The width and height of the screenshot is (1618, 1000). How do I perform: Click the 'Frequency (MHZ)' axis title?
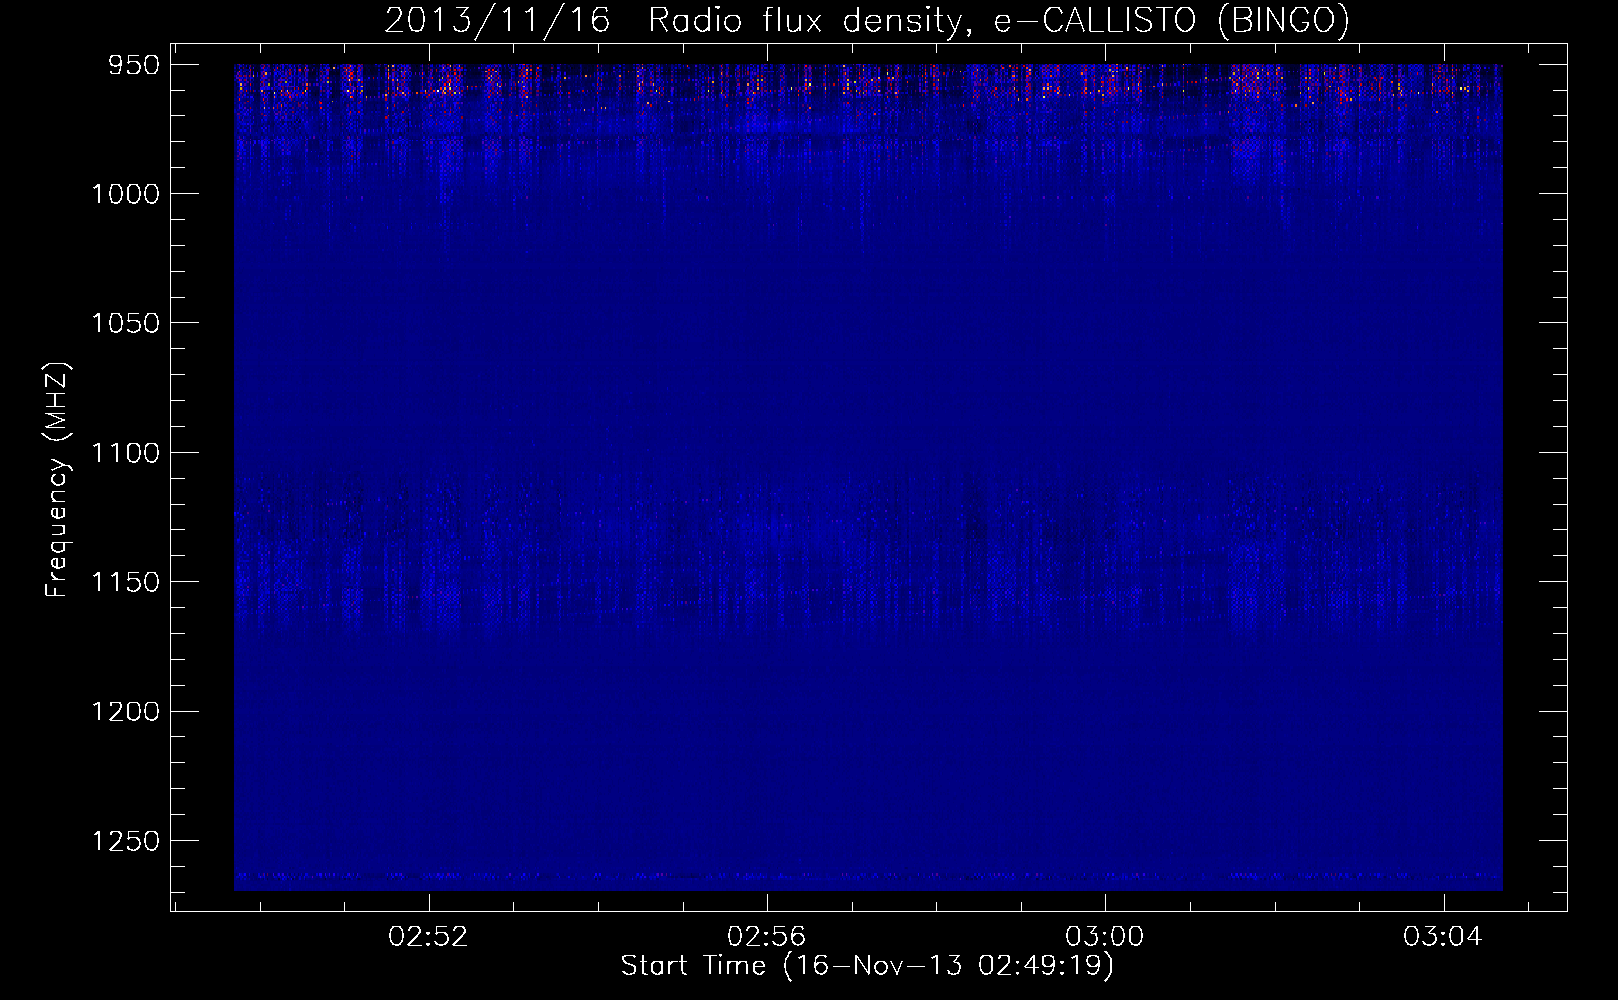pyautogui.click(x=58, y=480)
